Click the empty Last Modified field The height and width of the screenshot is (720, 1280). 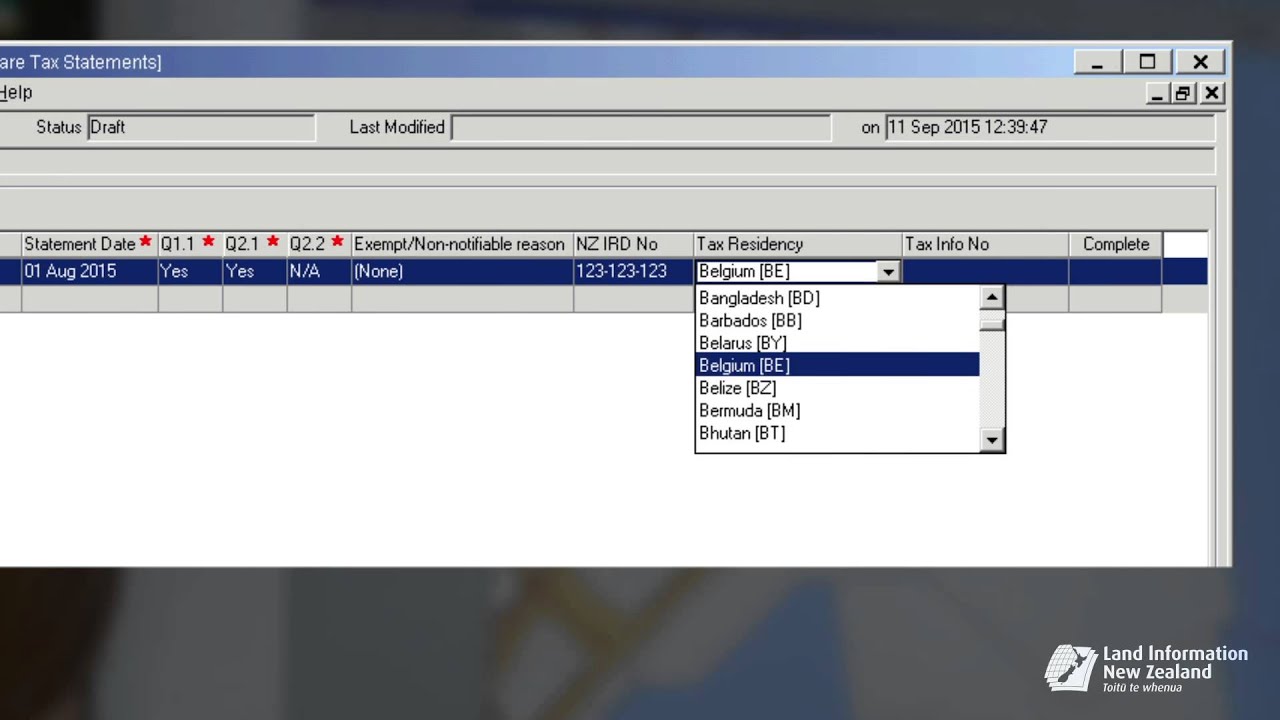[x=641, y=127]
